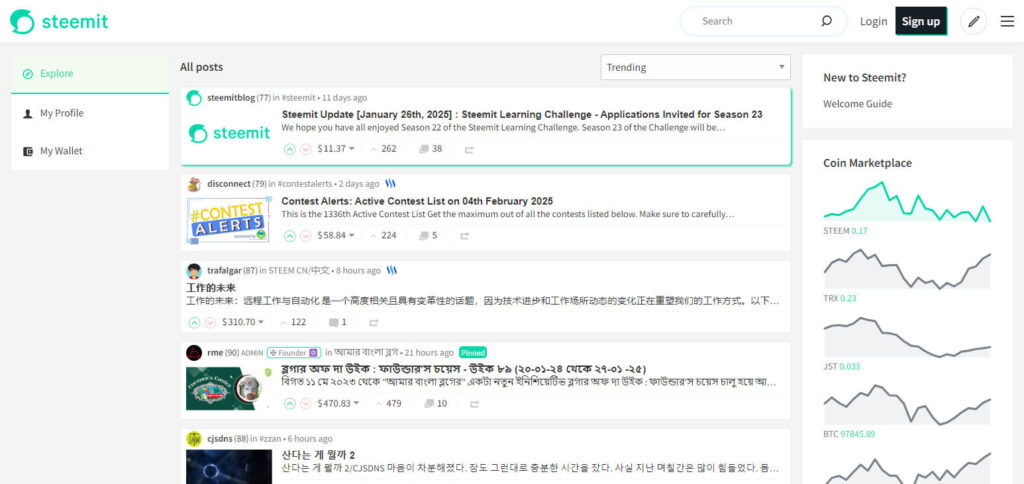The width and height of the screenshot is (1024, 484).
Task: Click the JST 0.033 price label
Action: click(843, 366)
